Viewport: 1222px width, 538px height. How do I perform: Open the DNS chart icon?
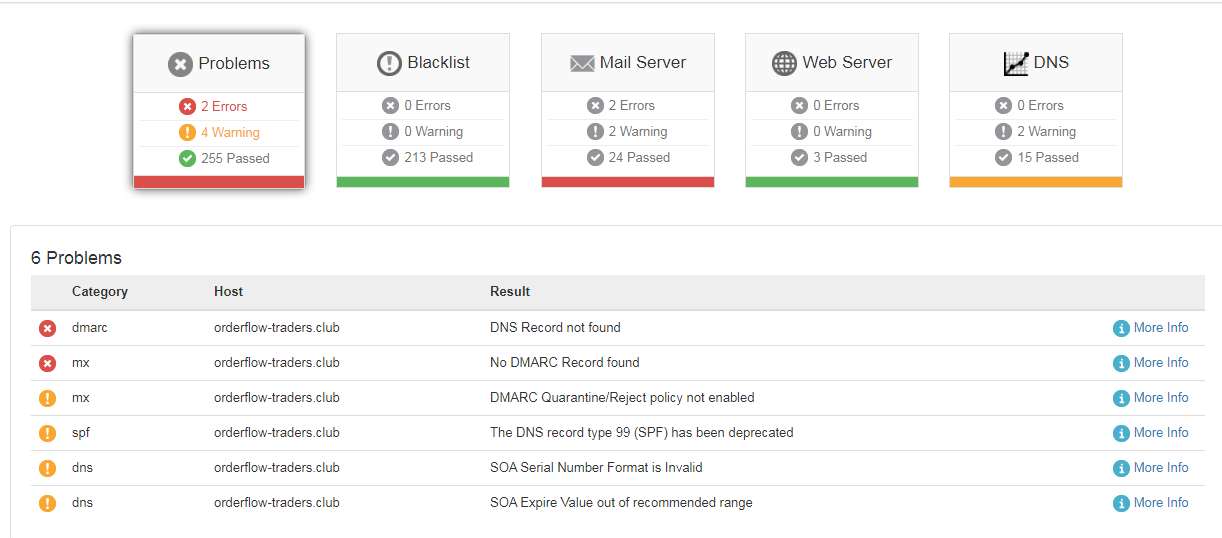point(1016,63)
